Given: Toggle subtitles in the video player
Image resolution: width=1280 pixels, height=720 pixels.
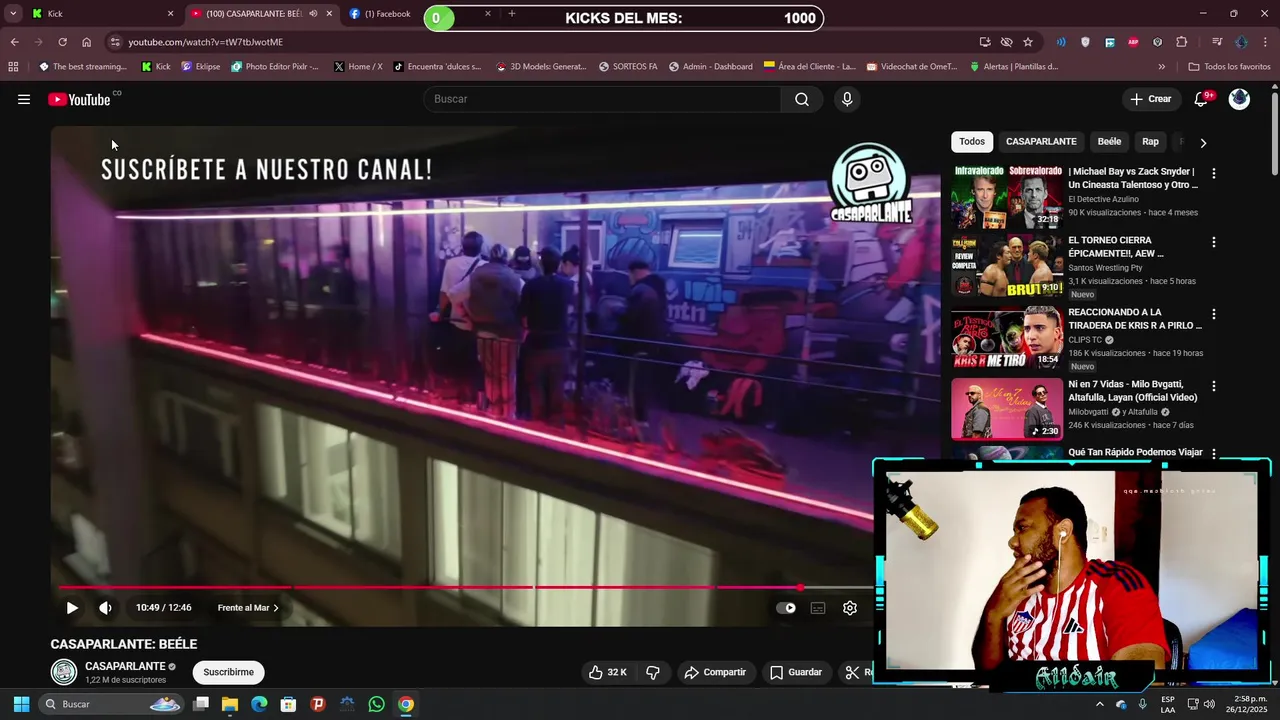Looking at the screenshot, I should (818, 608).
